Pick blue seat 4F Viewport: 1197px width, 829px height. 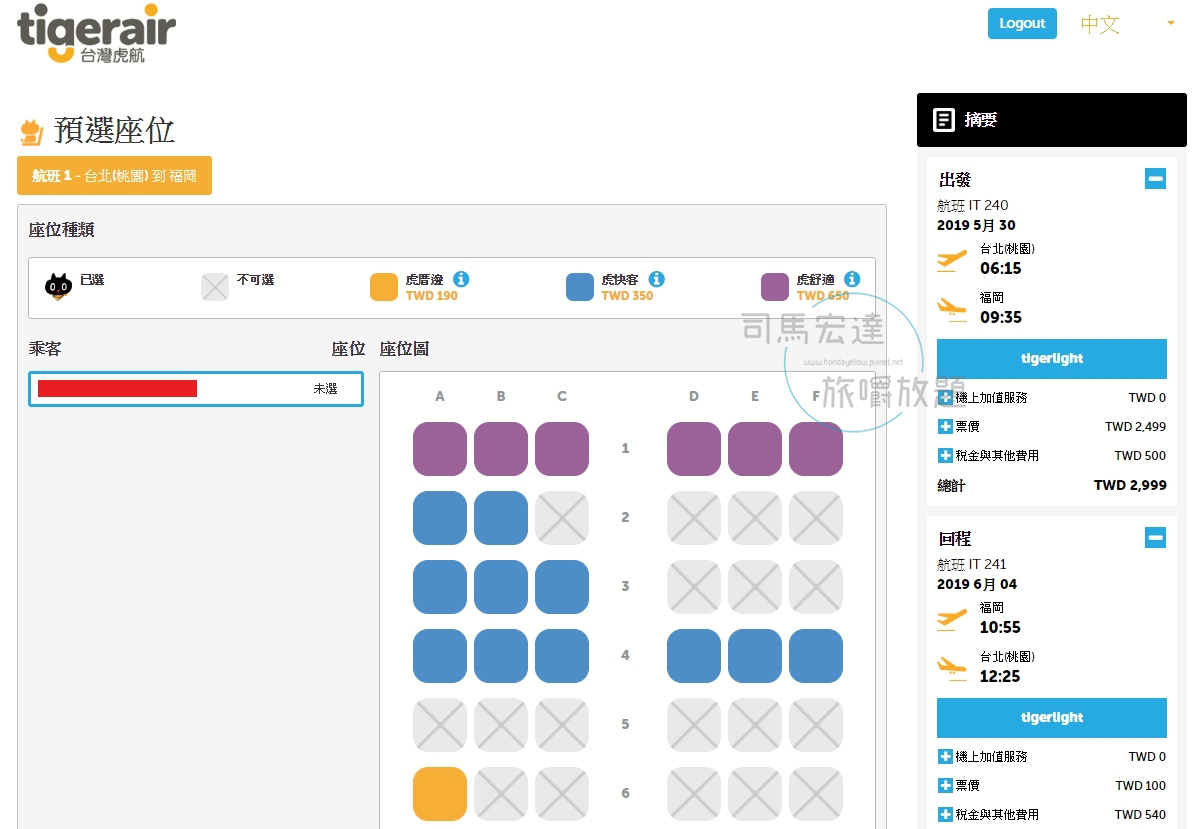pos(816,656)
